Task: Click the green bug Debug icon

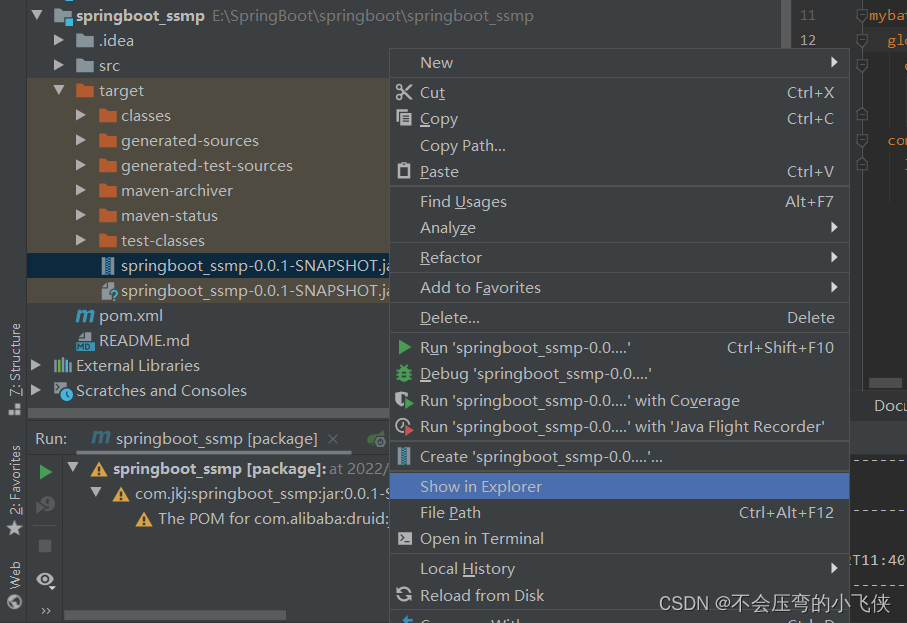Action: (x=404, y=374)
